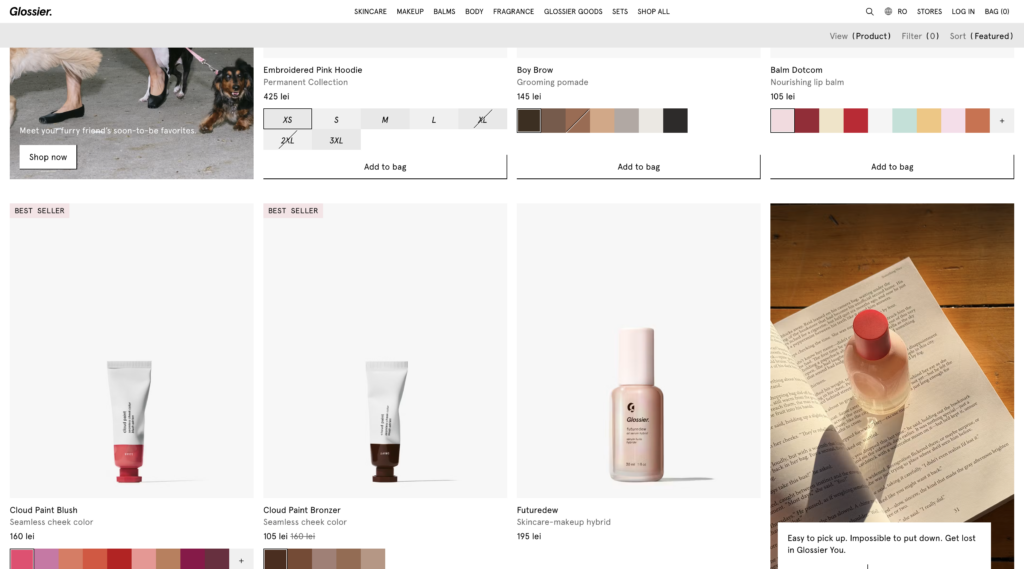Open the search magnifier icon
This screenshot has width=1024, height=569.
[x=869, y=11]
